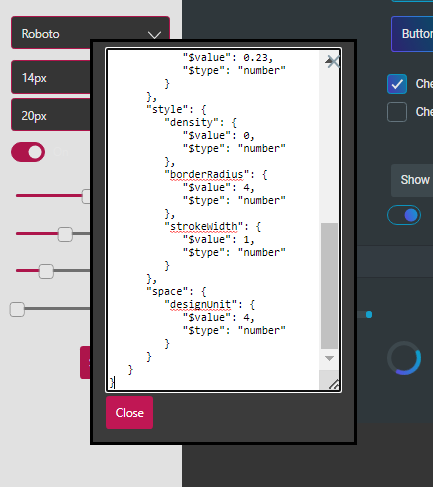Click the circular progress ring indicator
The width and height of the screenshot is (433, 487).
coord(404,358)
